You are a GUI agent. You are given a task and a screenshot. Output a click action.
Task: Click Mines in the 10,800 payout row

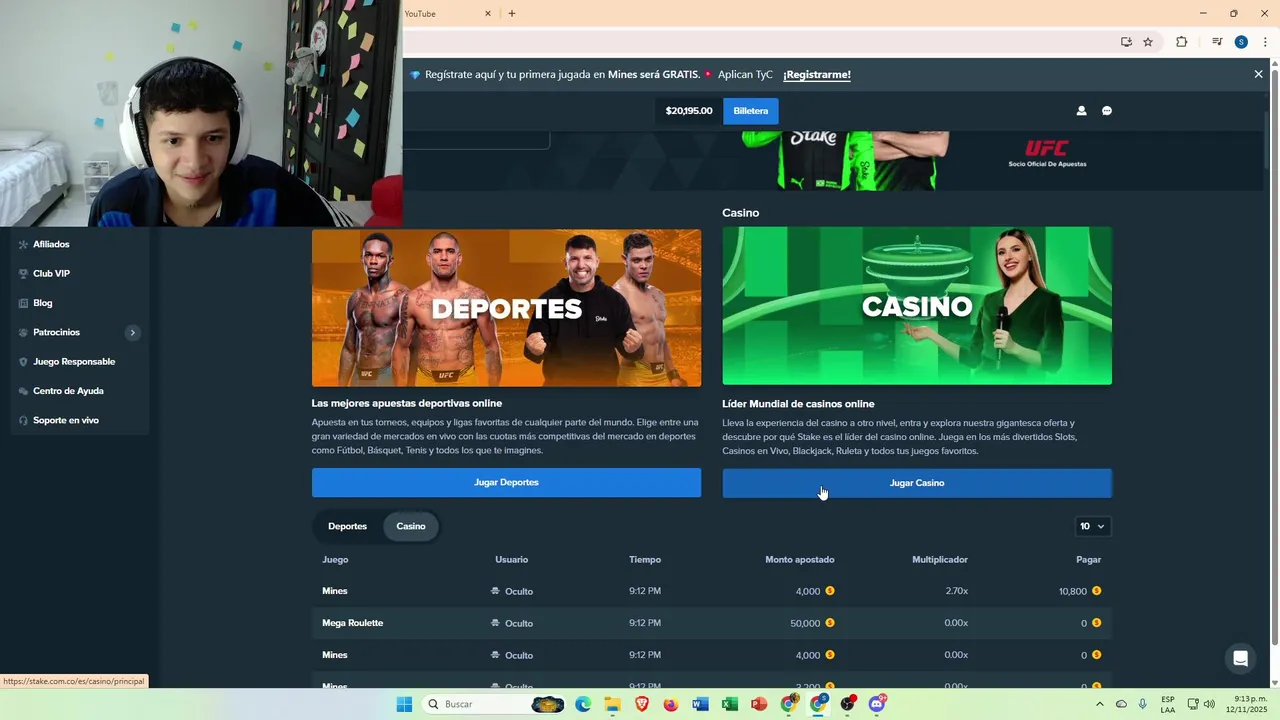[335, 591]
